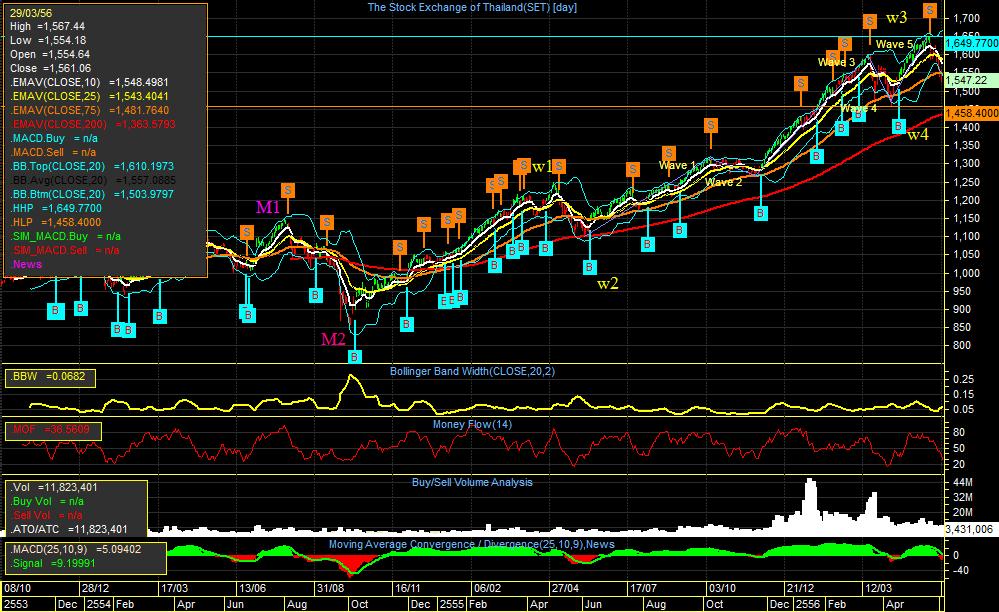Select the w1 wave annotation
This screenshot has width=999, height=612.
coord(542,167)
